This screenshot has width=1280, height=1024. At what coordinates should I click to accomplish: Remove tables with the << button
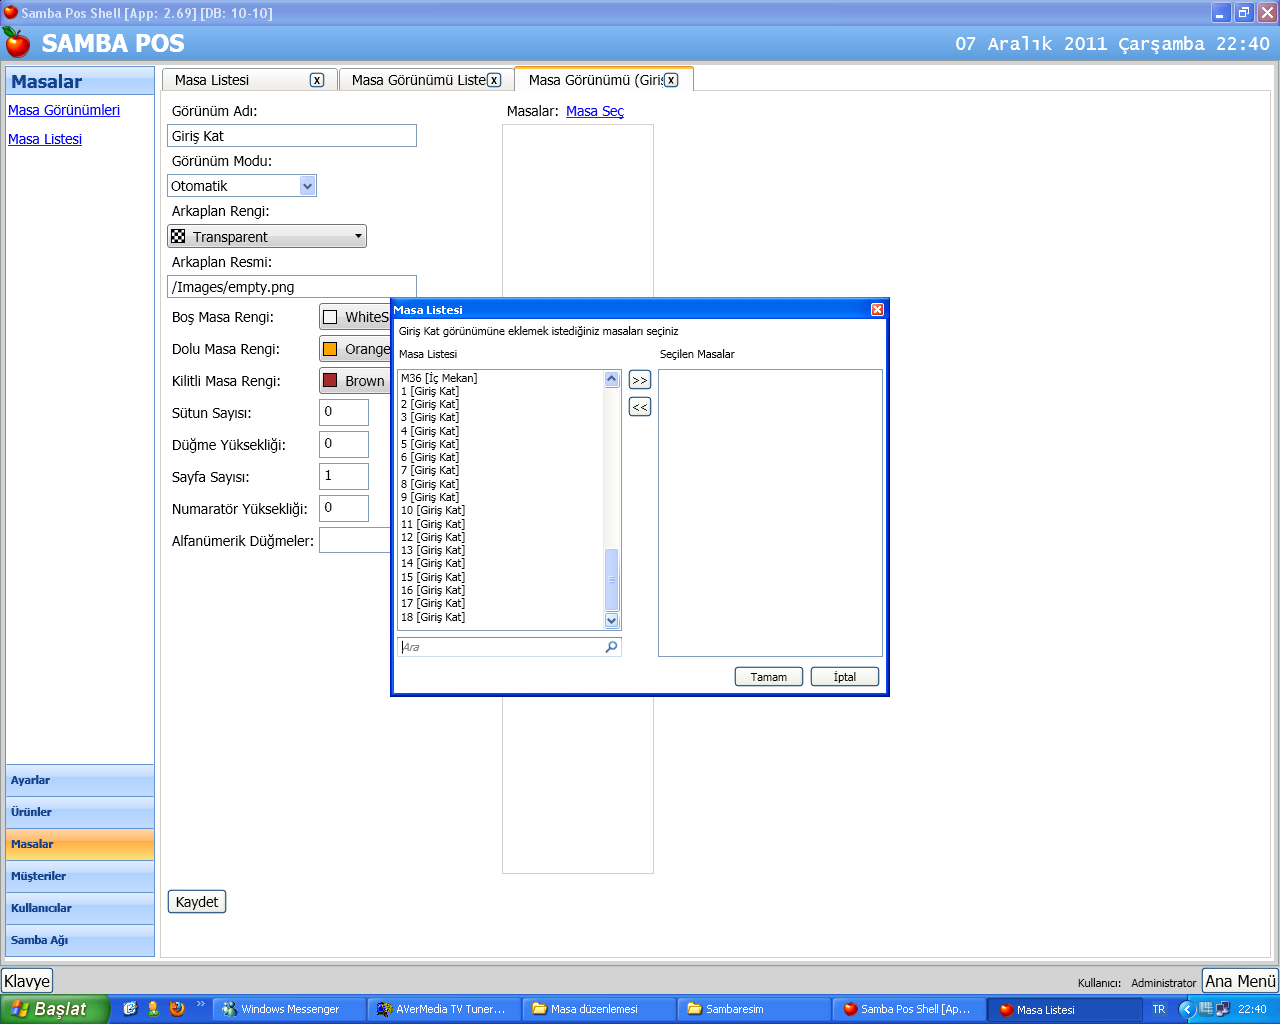(x=640, y=407)
